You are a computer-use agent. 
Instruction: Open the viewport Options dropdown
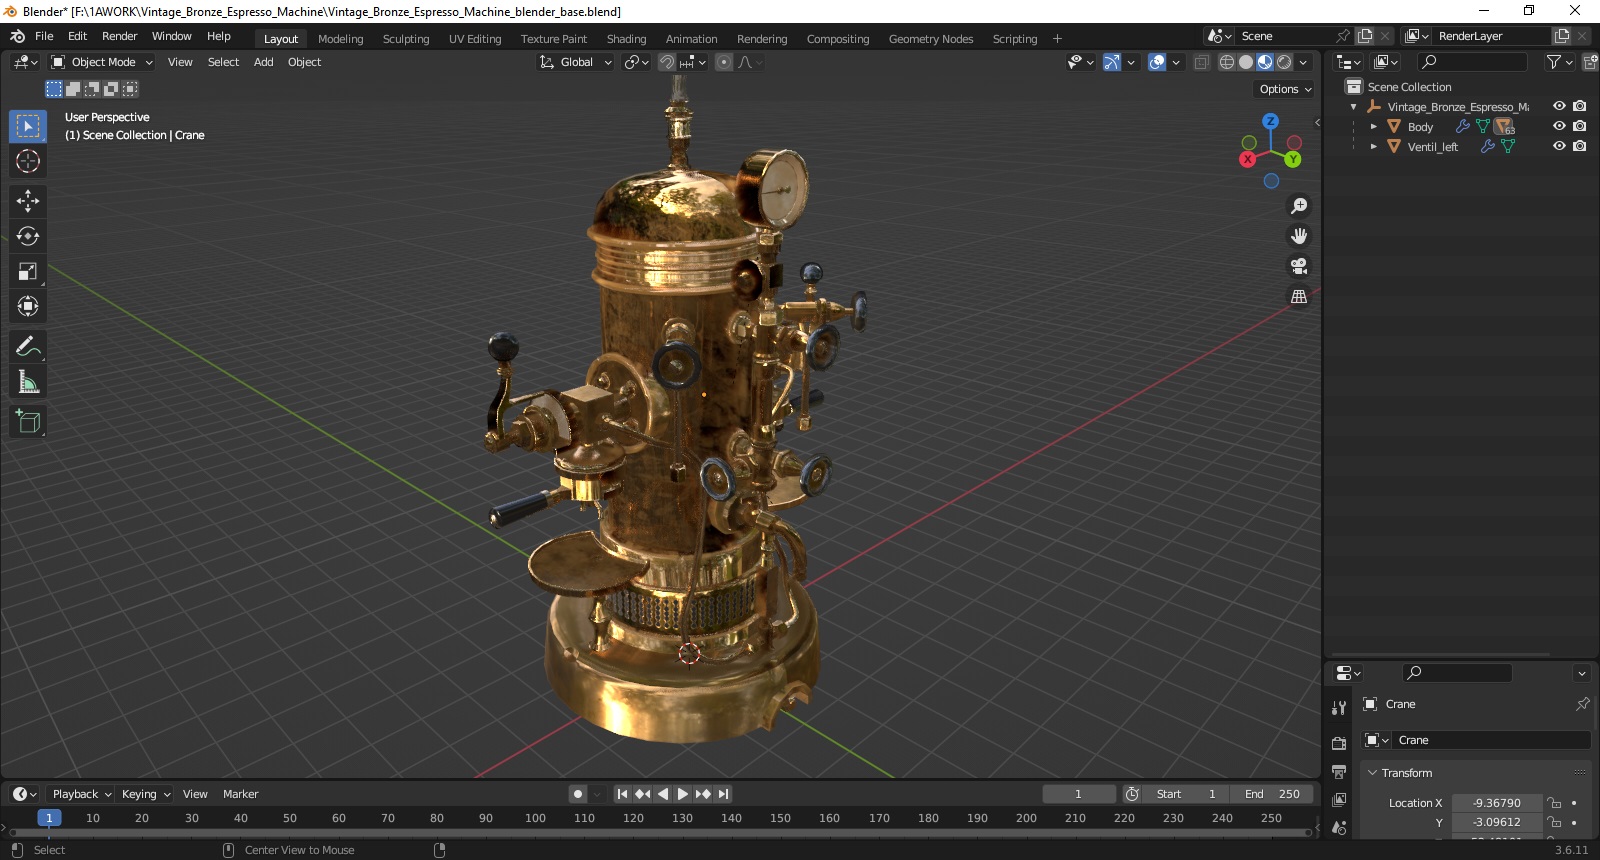coord(1285,89)
